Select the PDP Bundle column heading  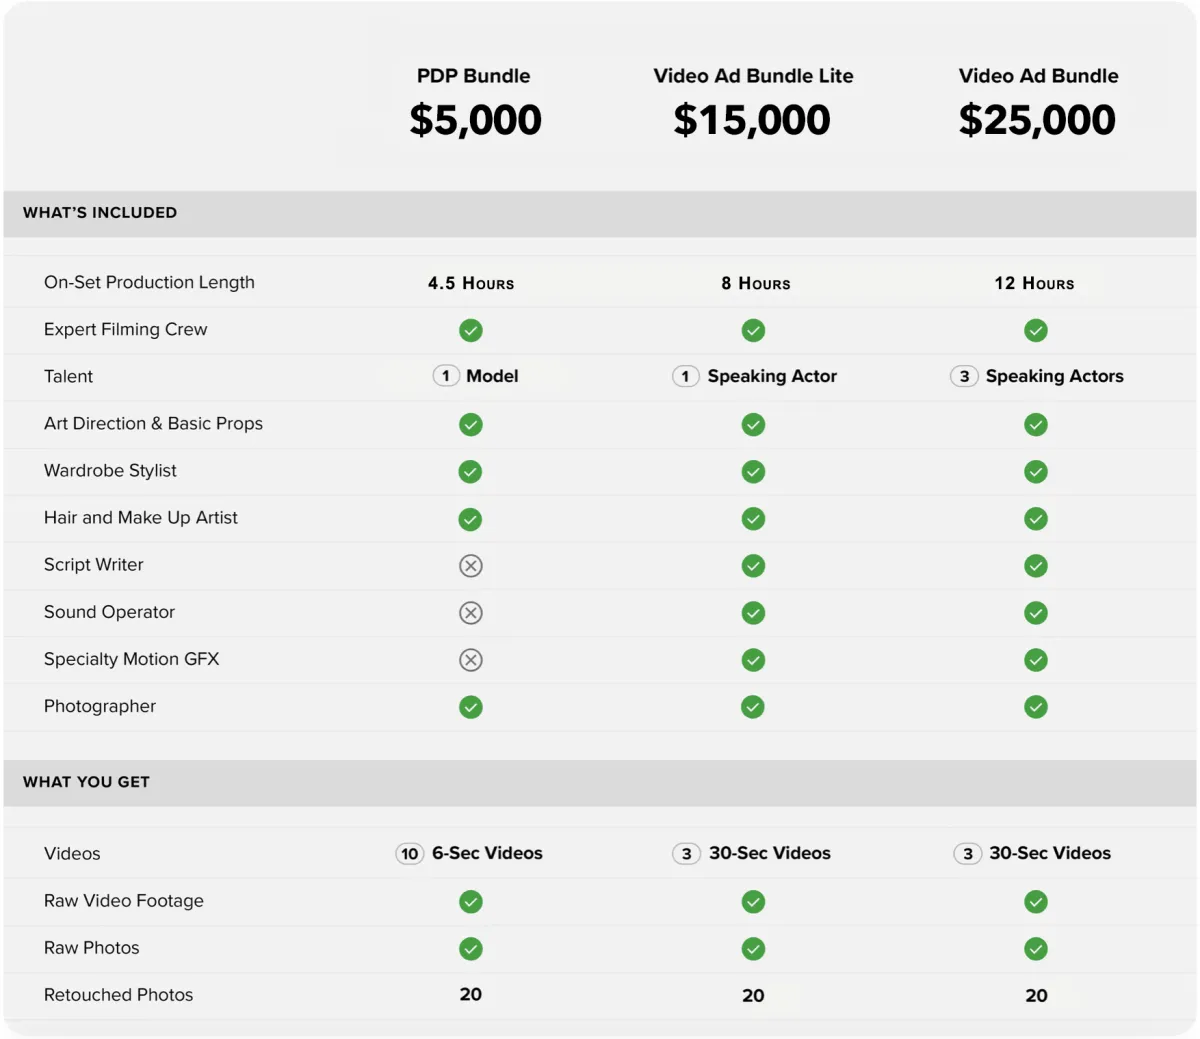pyautogui.click(x=473, y=76)
